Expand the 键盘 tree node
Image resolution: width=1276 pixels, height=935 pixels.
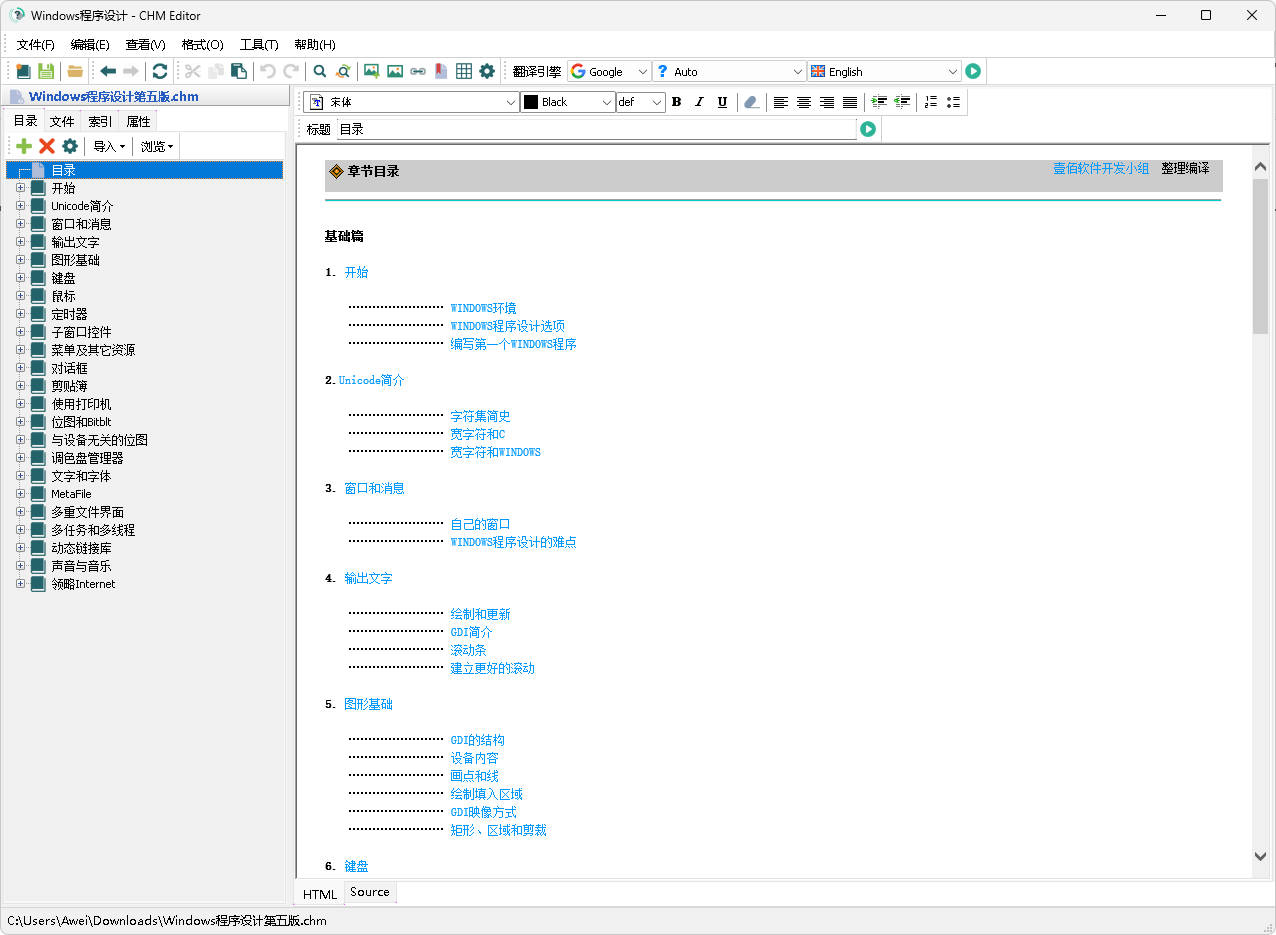coord(20,278)
